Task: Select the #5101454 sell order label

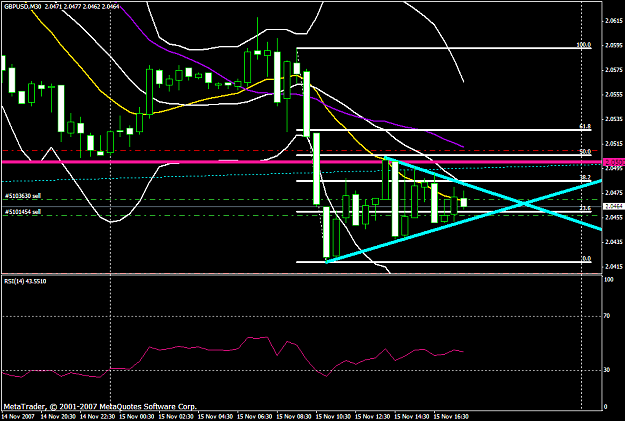Action: tap(23, 212)
